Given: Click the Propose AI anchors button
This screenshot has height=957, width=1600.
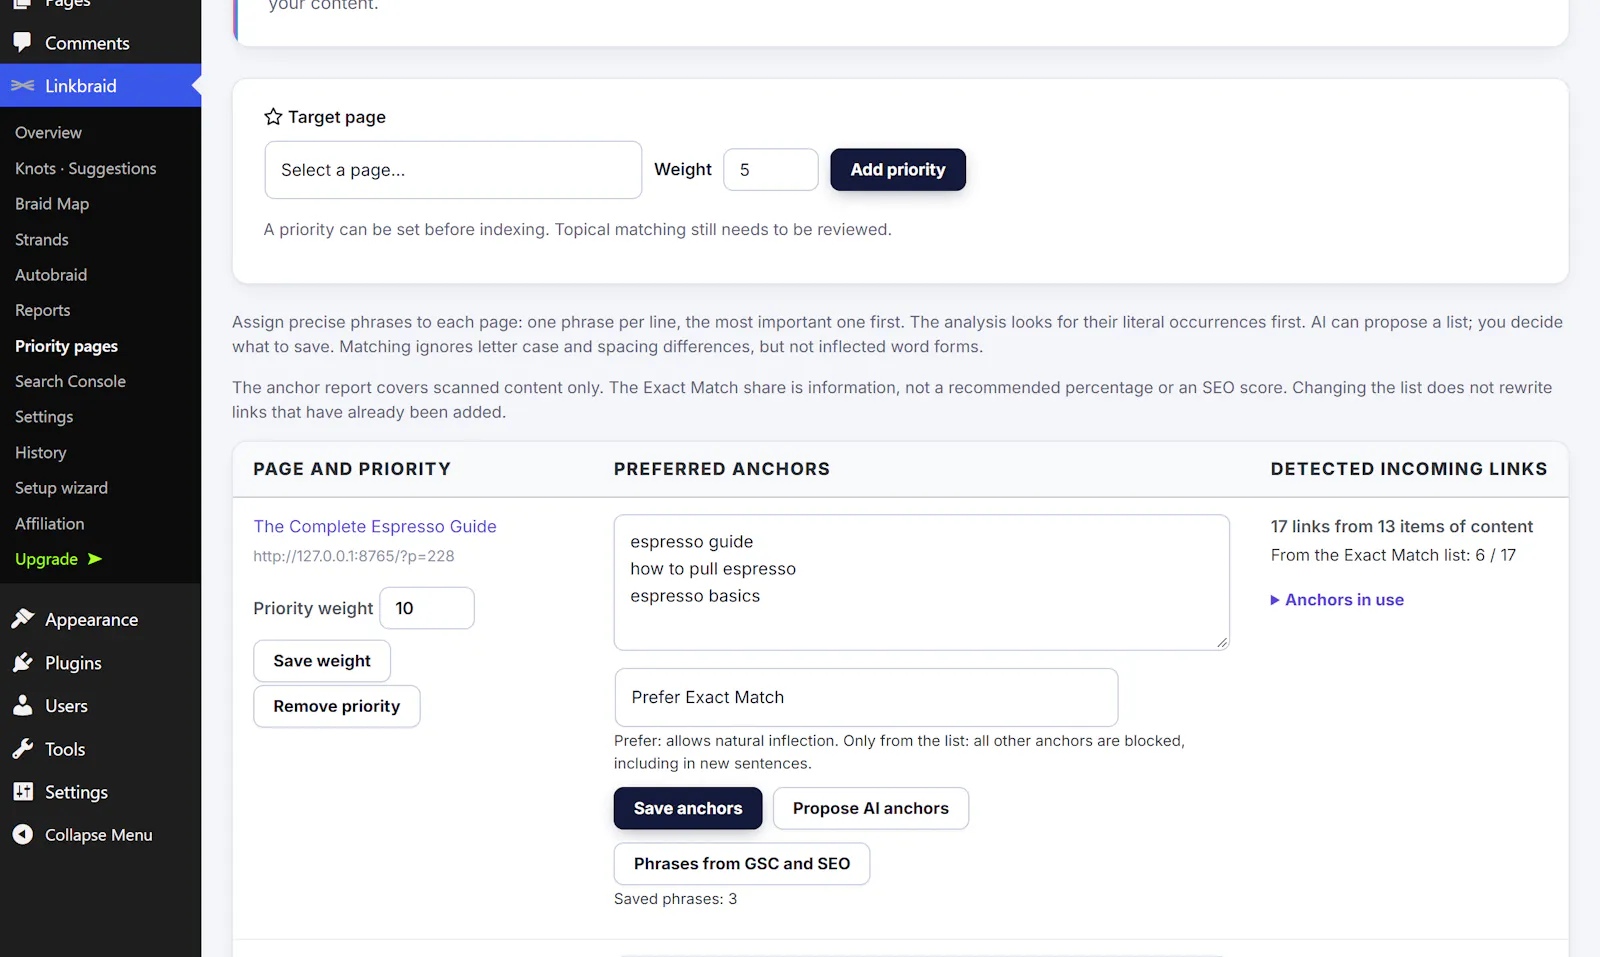Looking at the screenshot, I should point(871,808).
